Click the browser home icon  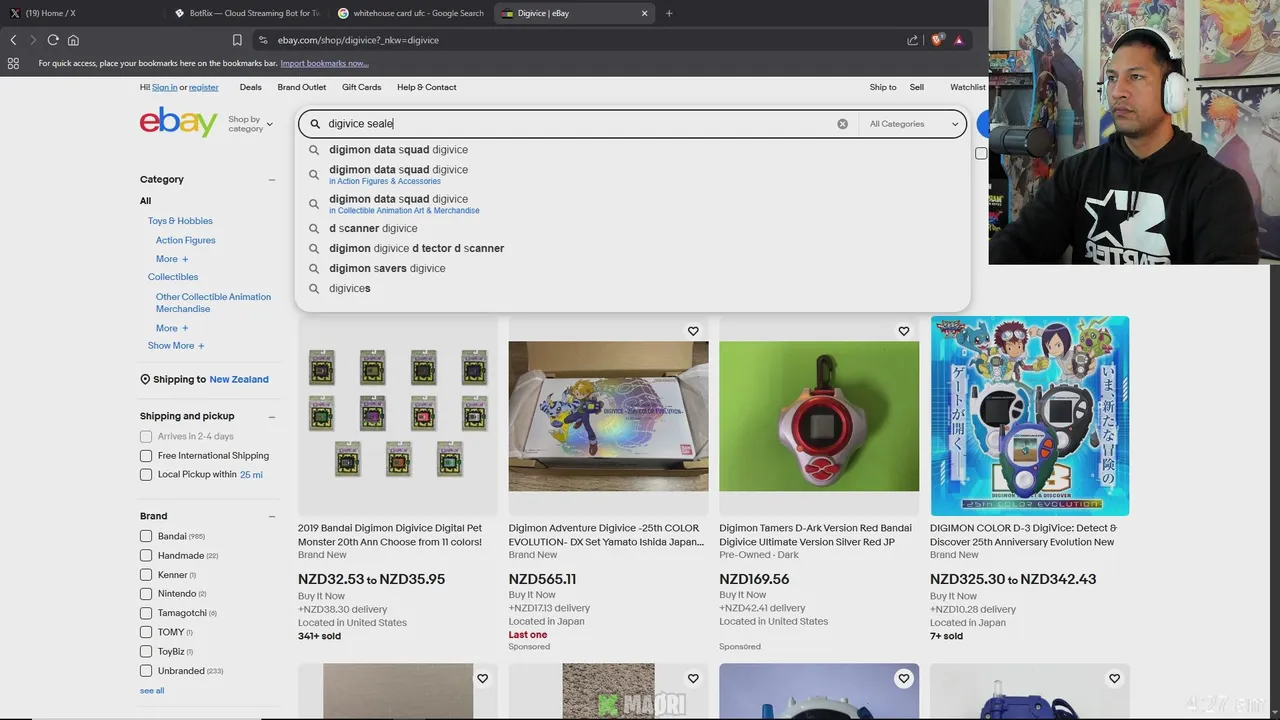(x=73, y=40)
